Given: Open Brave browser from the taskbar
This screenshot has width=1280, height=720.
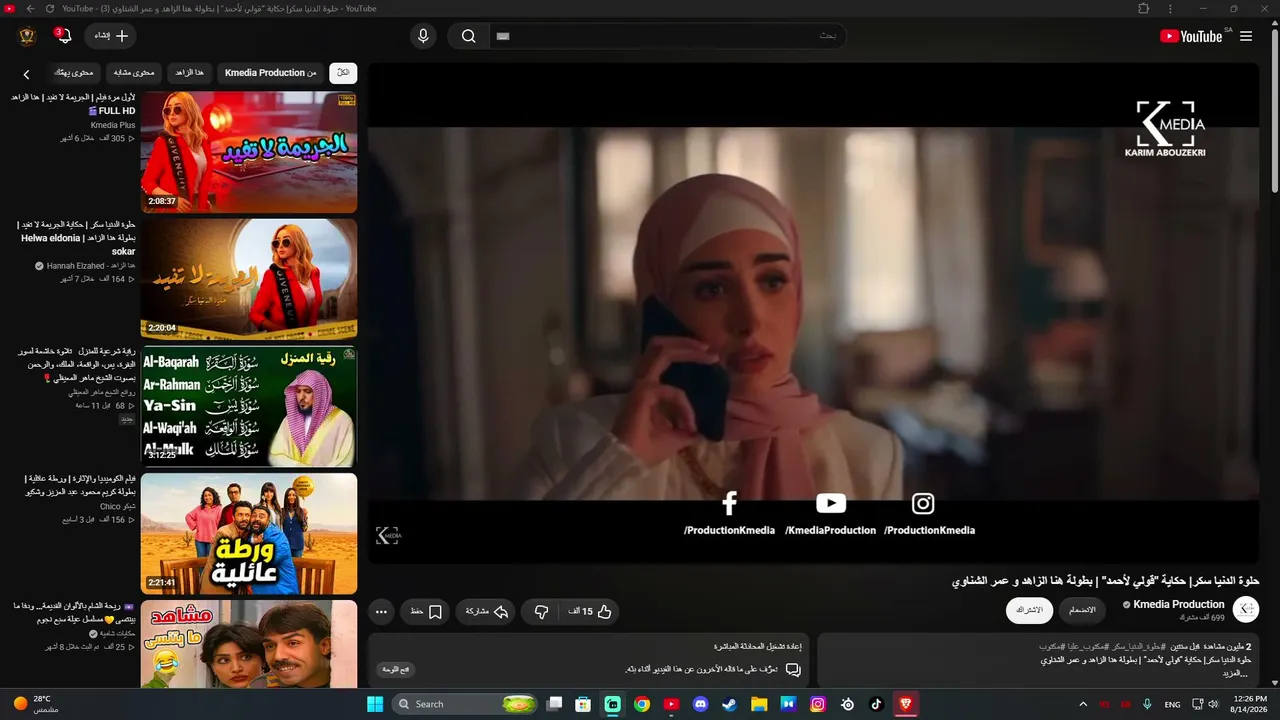Looking at the screenshot, I should click(x=906, y=704).
